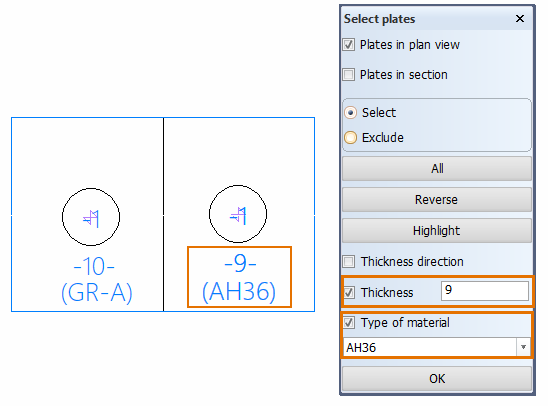Confirm with the OK button
Screen dimensions: 548x406
(x=437, y=379)
